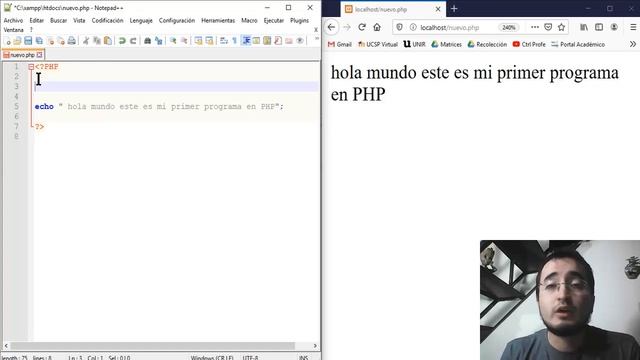Click the echo statement on line 5
This screenshot has width=640, height=360.
click(x=159, y=107)
